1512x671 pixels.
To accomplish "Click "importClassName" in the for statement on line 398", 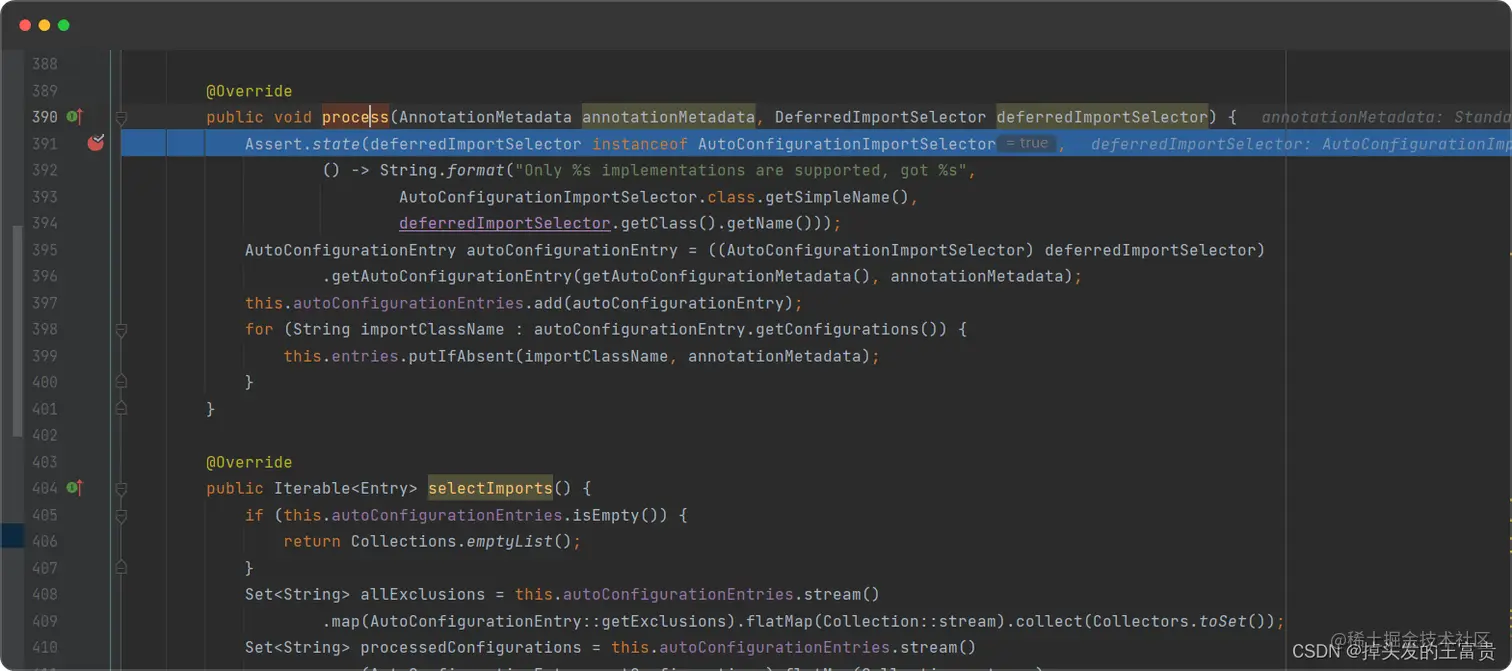I will click(x=433, y=329).
